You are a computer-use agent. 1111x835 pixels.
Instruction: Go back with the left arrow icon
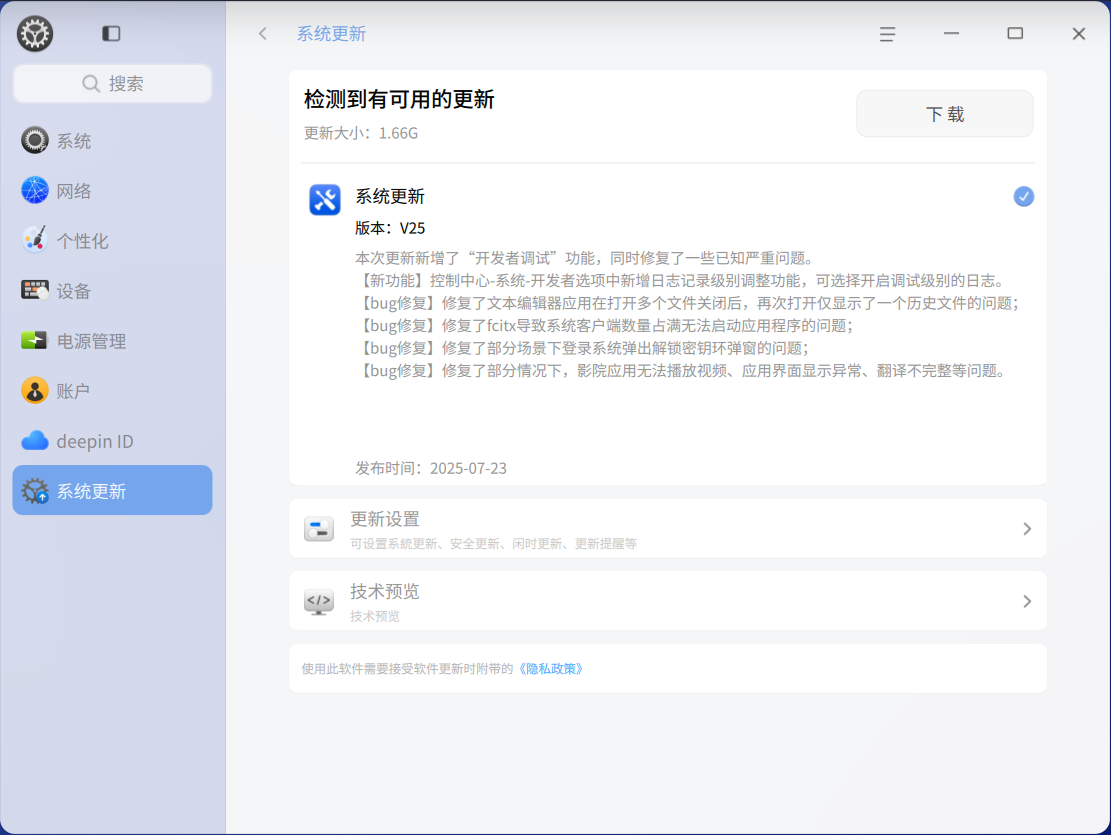[x=263, y=33]
